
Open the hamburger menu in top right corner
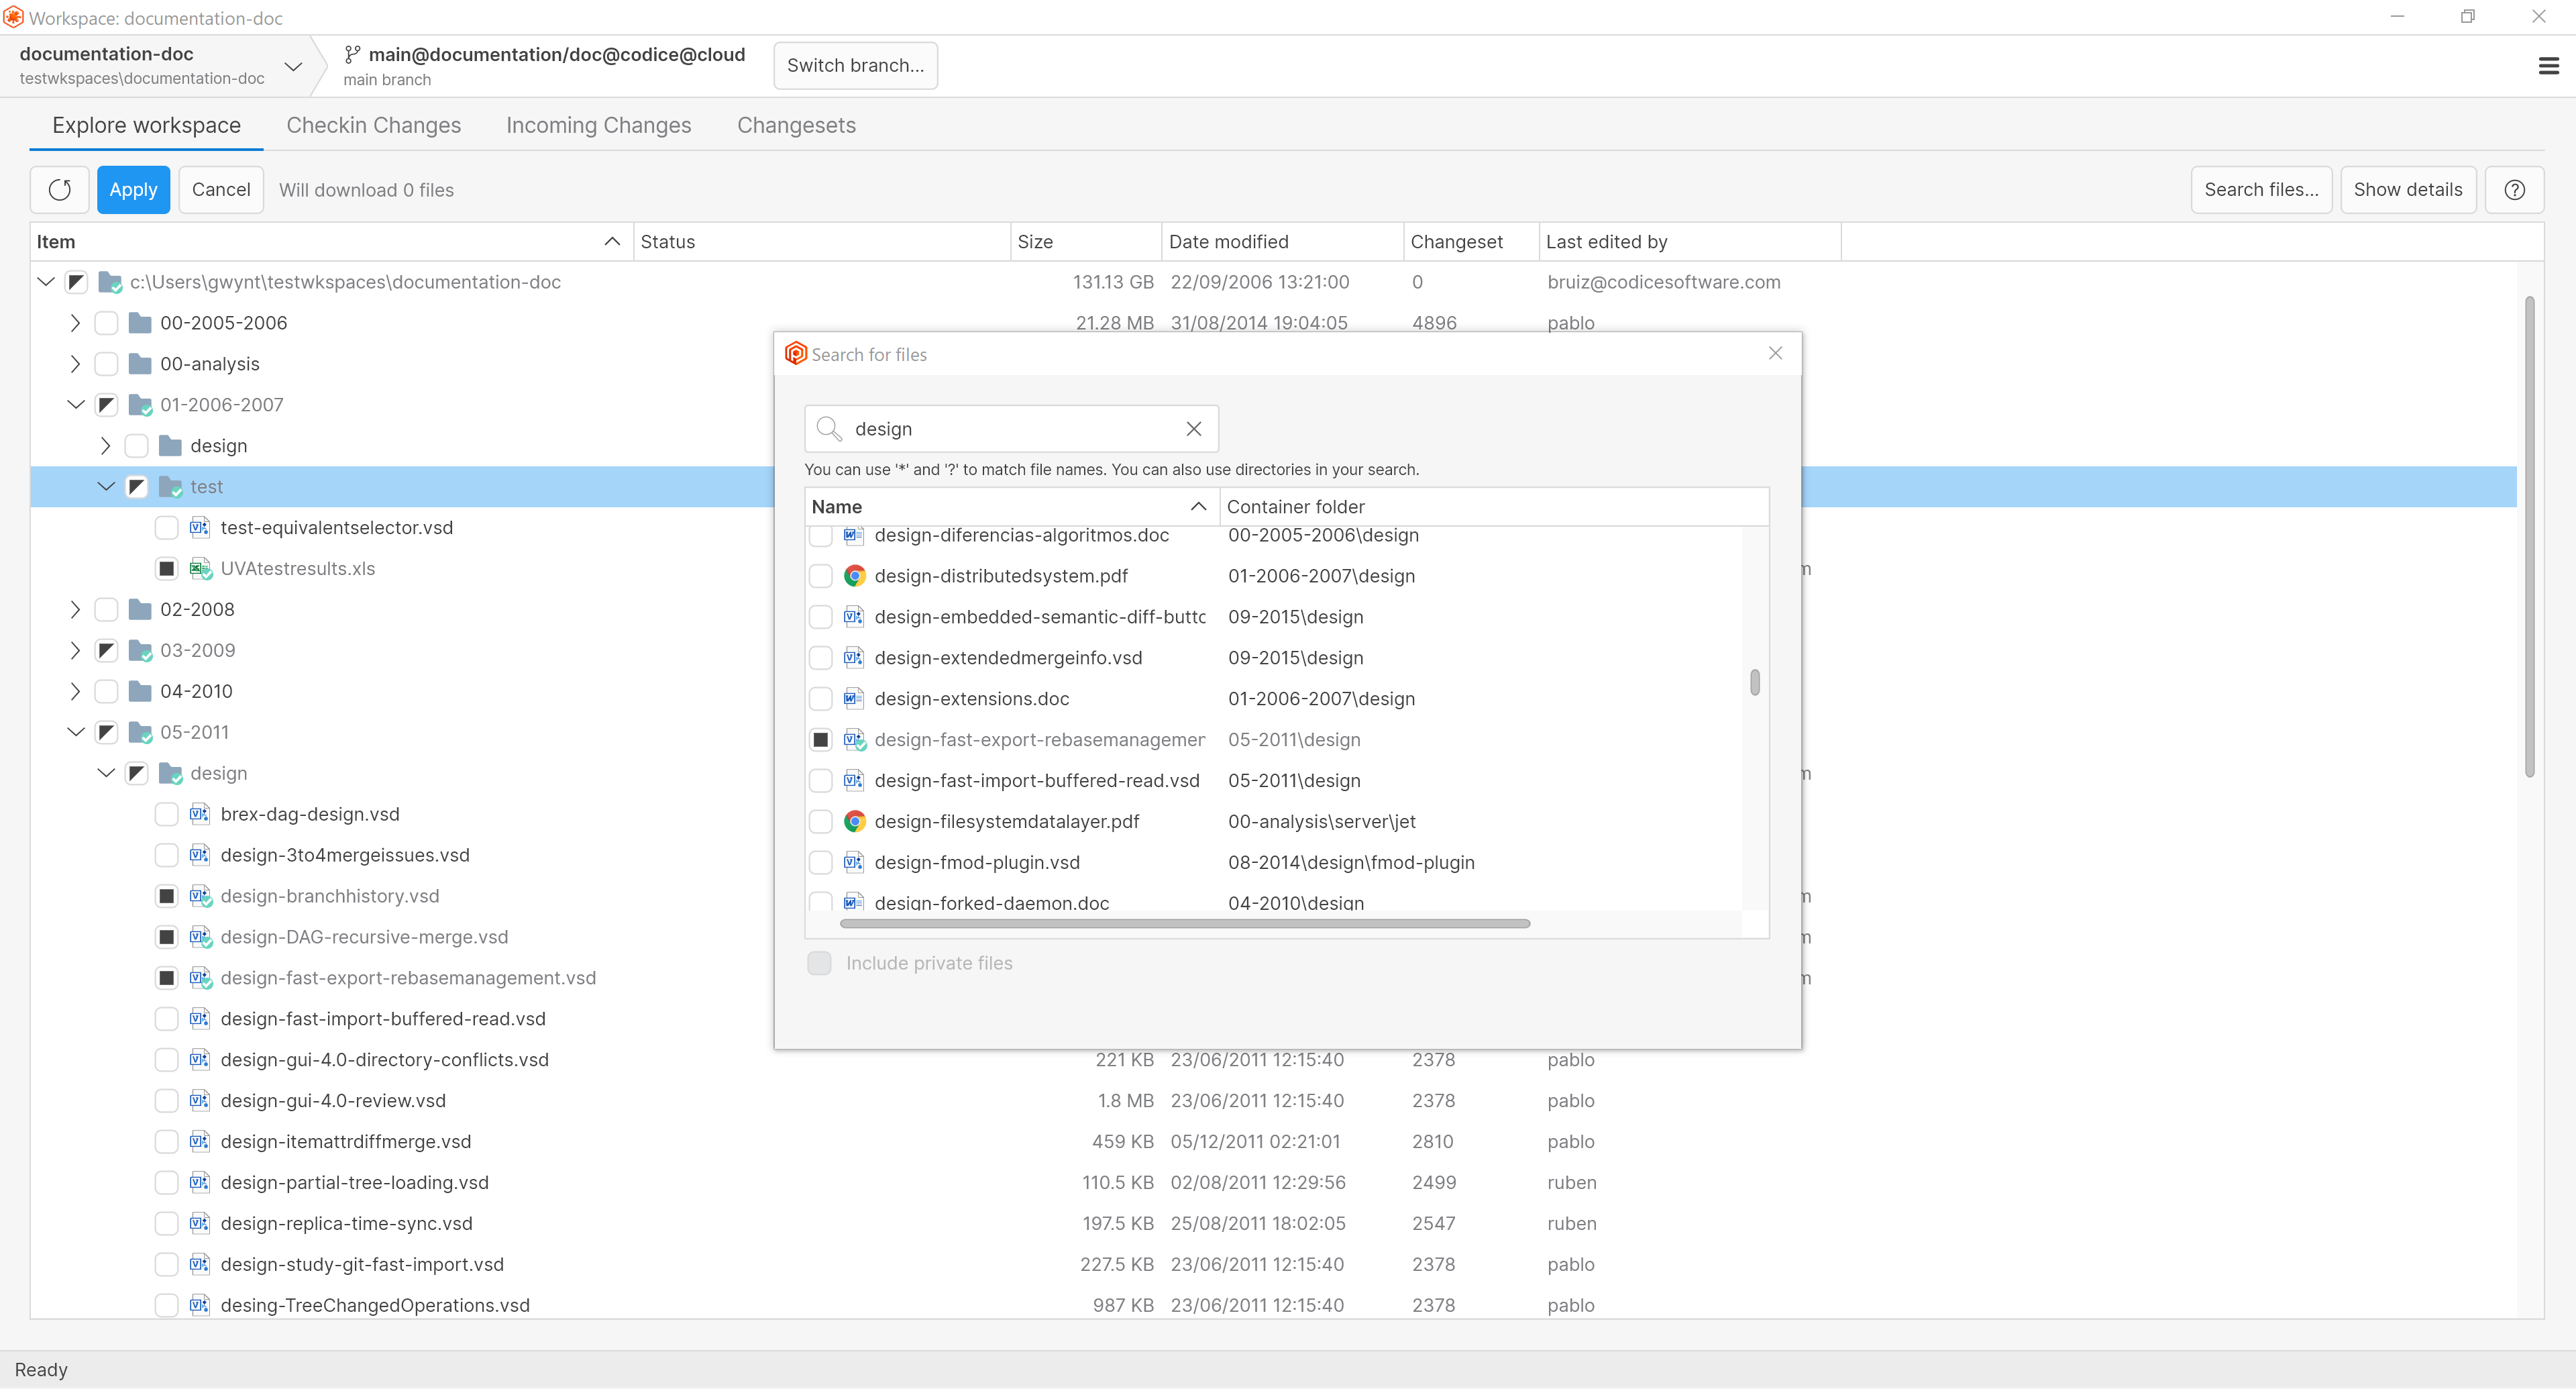tap(2548, 65)
